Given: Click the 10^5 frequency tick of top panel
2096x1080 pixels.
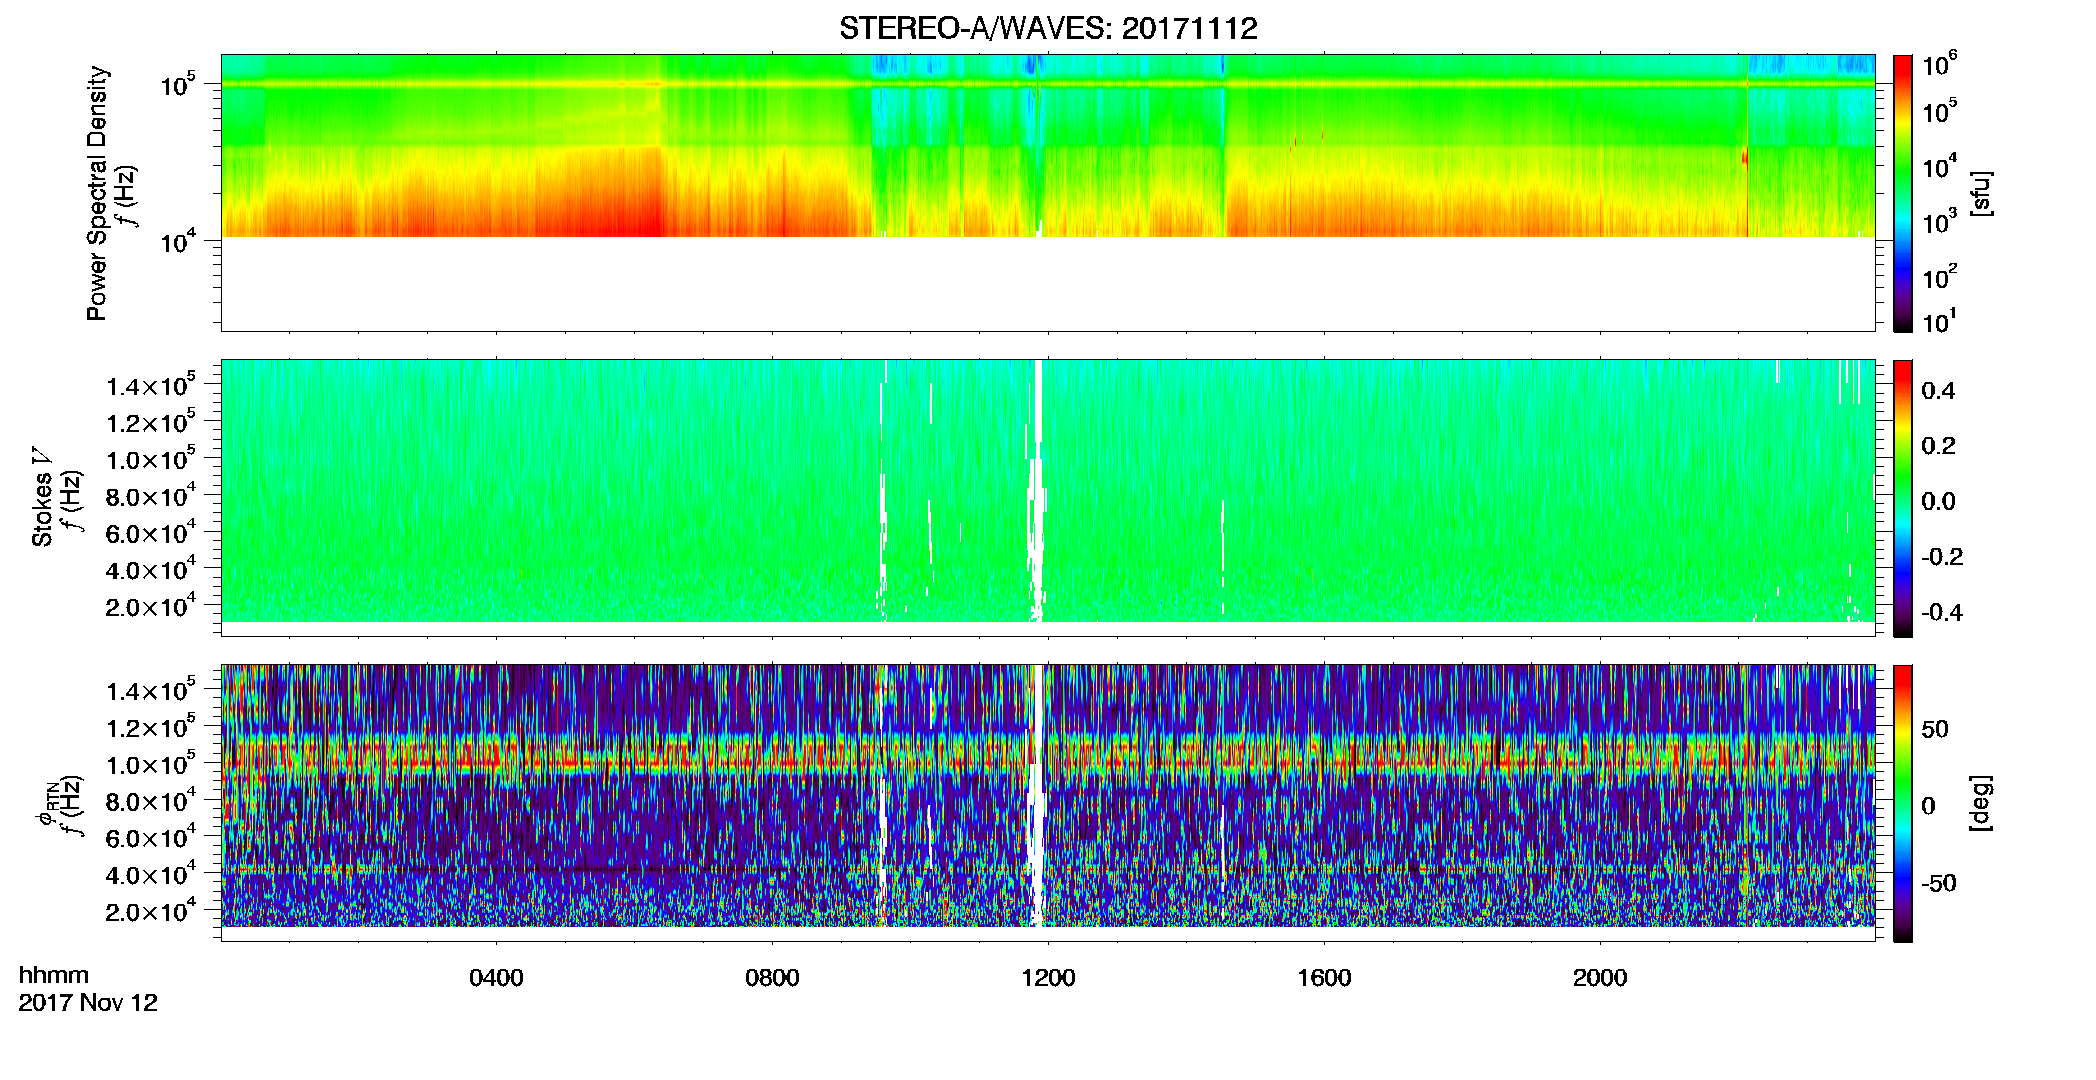Looking at the screenshot, I should point(177,84).
